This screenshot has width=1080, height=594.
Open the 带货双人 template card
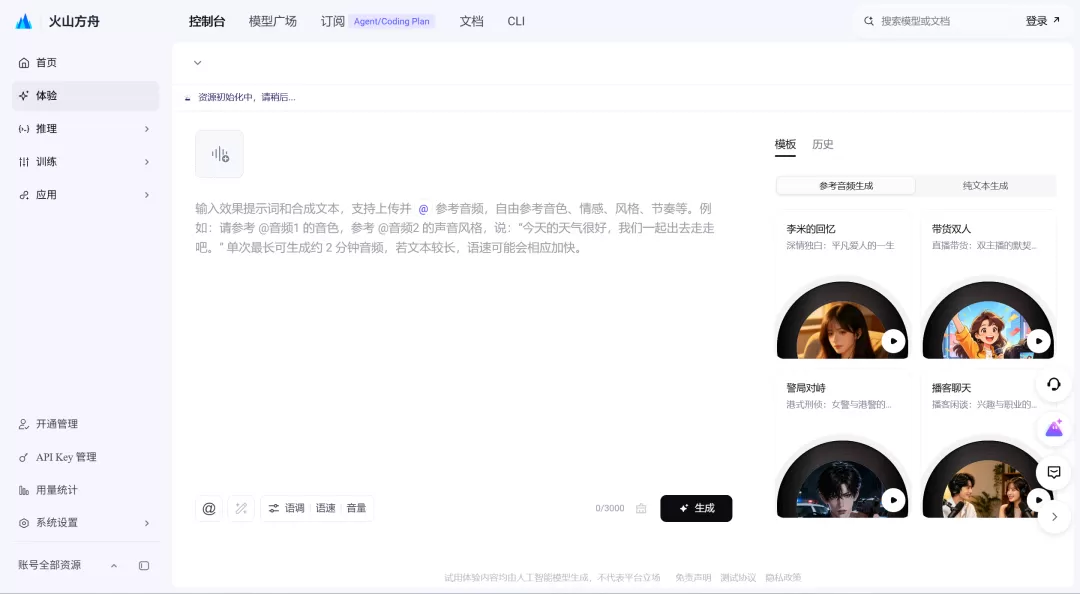click(x=988, y=285)
